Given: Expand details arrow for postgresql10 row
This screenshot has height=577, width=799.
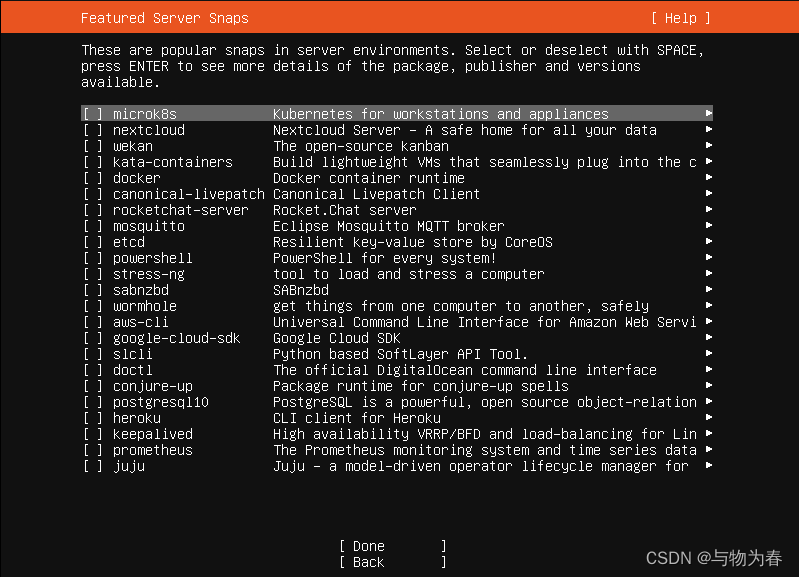Looking at the screenshot, I should [708, 402].
